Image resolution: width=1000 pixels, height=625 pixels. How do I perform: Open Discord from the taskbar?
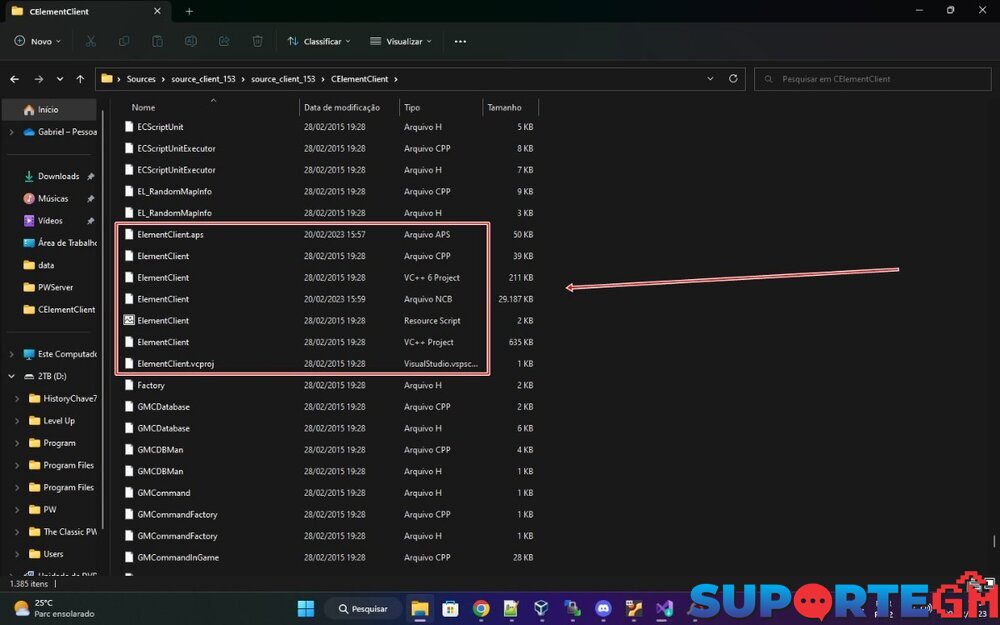tap(603, 608)
